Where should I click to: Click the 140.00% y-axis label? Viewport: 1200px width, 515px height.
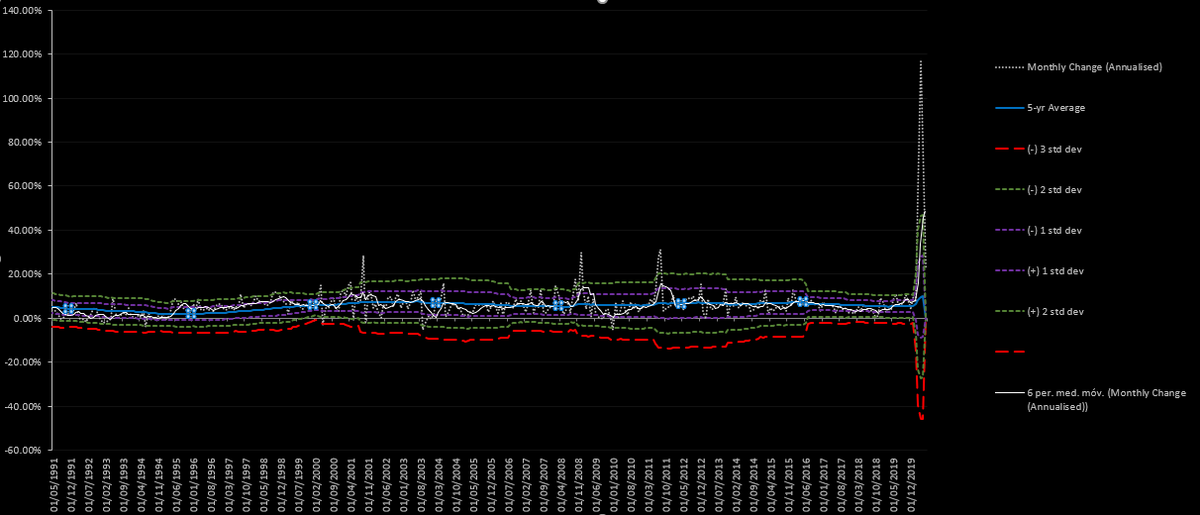[20, 10]
